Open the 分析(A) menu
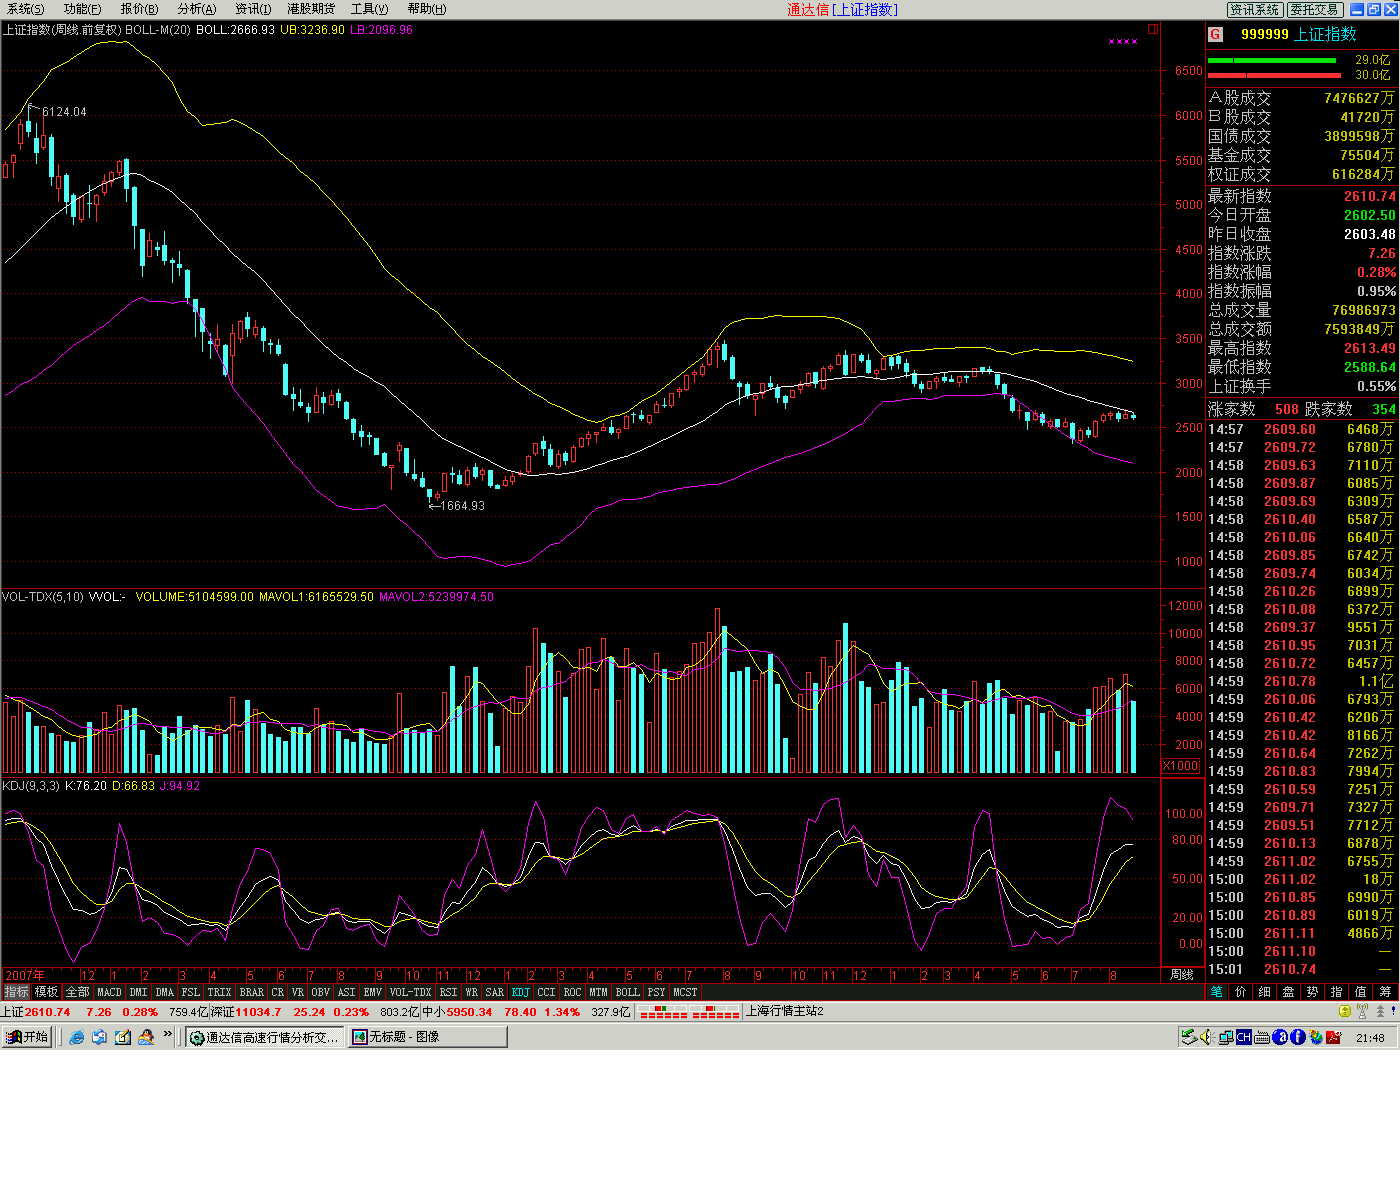This screenshot has width=1400, height=1200. point(196,9)
